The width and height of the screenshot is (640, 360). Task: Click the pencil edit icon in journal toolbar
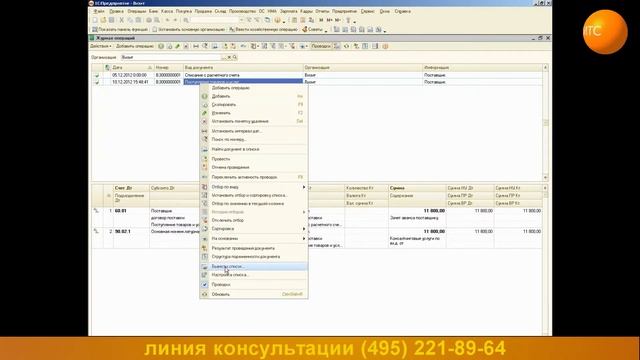coord(178,46)
